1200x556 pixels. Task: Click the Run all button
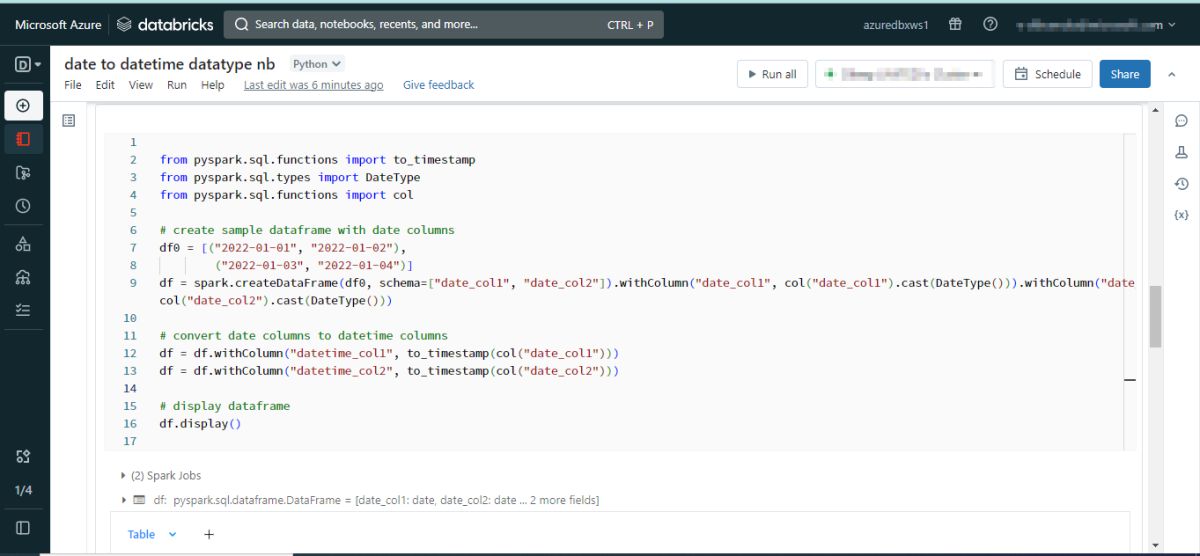[772, 74]
